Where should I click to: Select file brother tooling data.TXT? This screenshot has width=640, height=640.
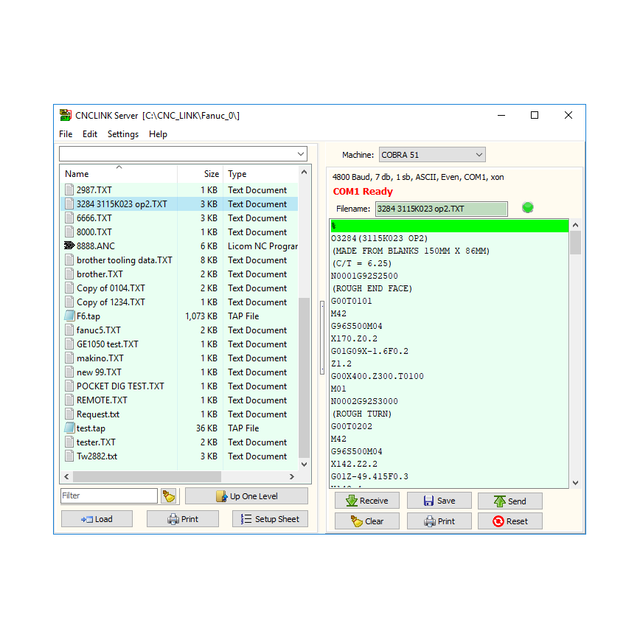click(x=180, y=260)
